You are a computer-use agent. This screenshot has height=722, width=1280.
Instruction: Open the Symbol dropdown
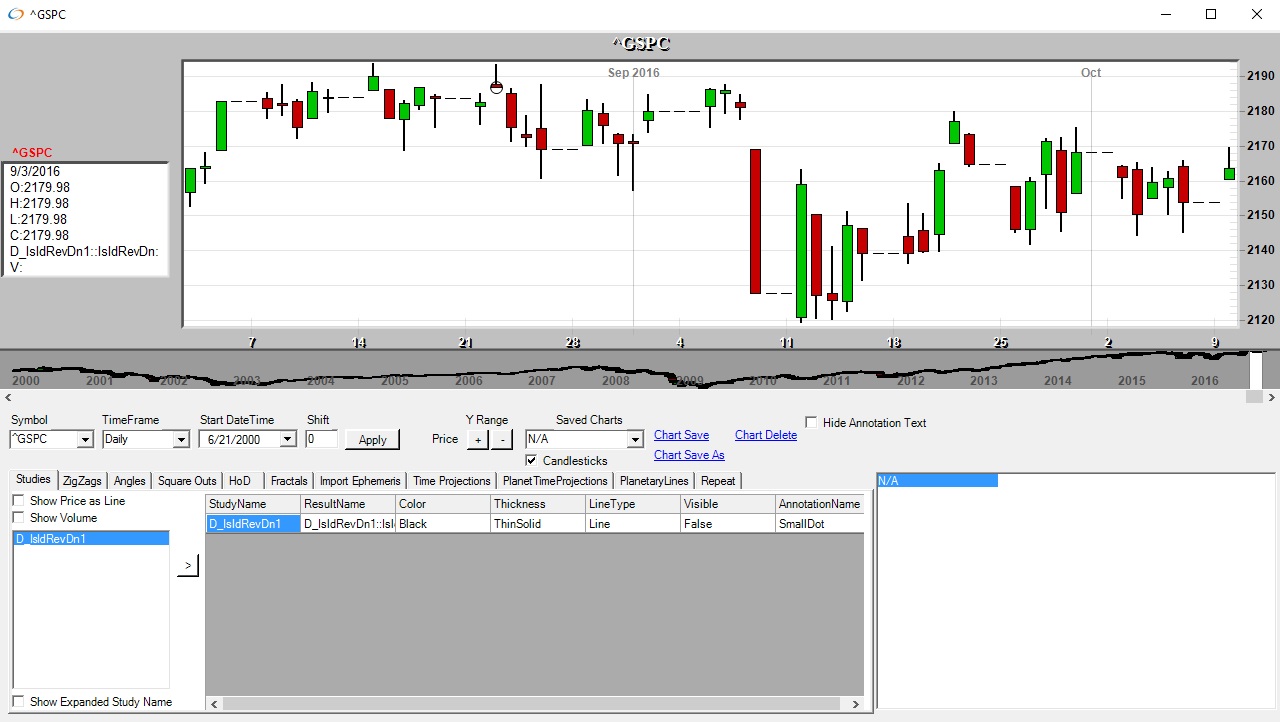[84, 439]
